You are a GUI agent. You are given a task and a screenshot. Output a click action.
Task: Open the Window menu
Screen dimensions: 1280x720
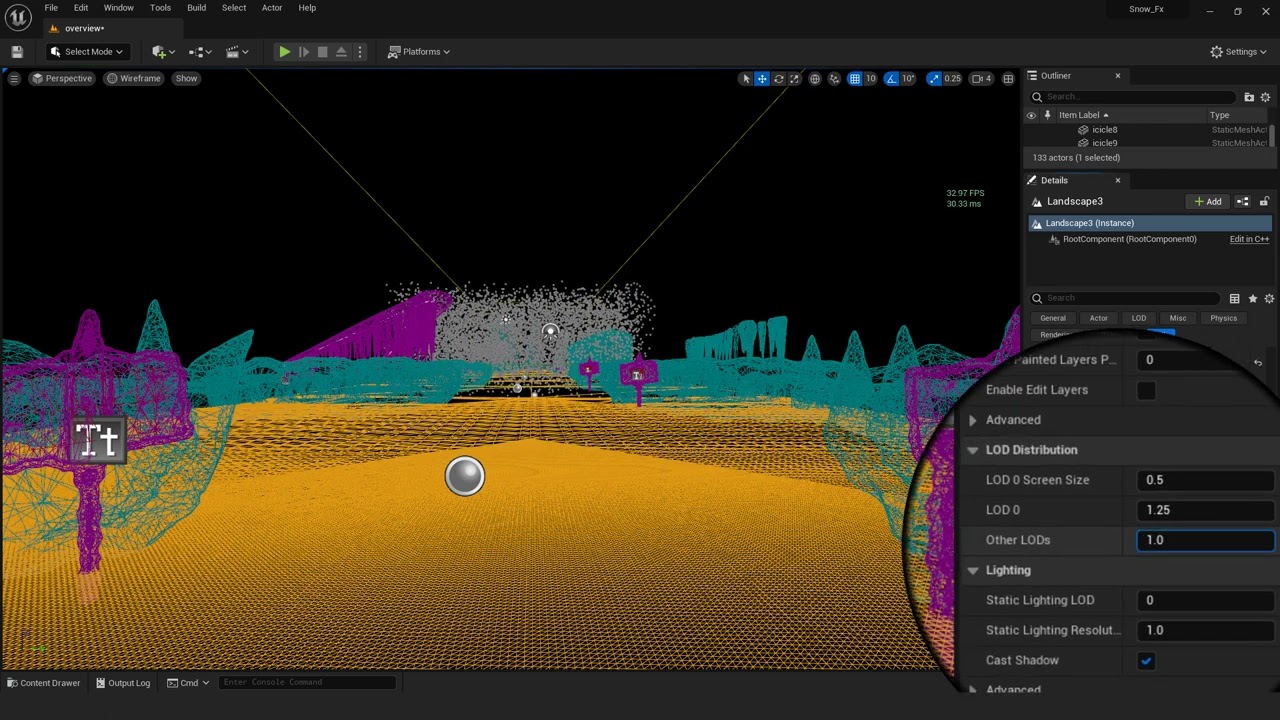[119, 8]
